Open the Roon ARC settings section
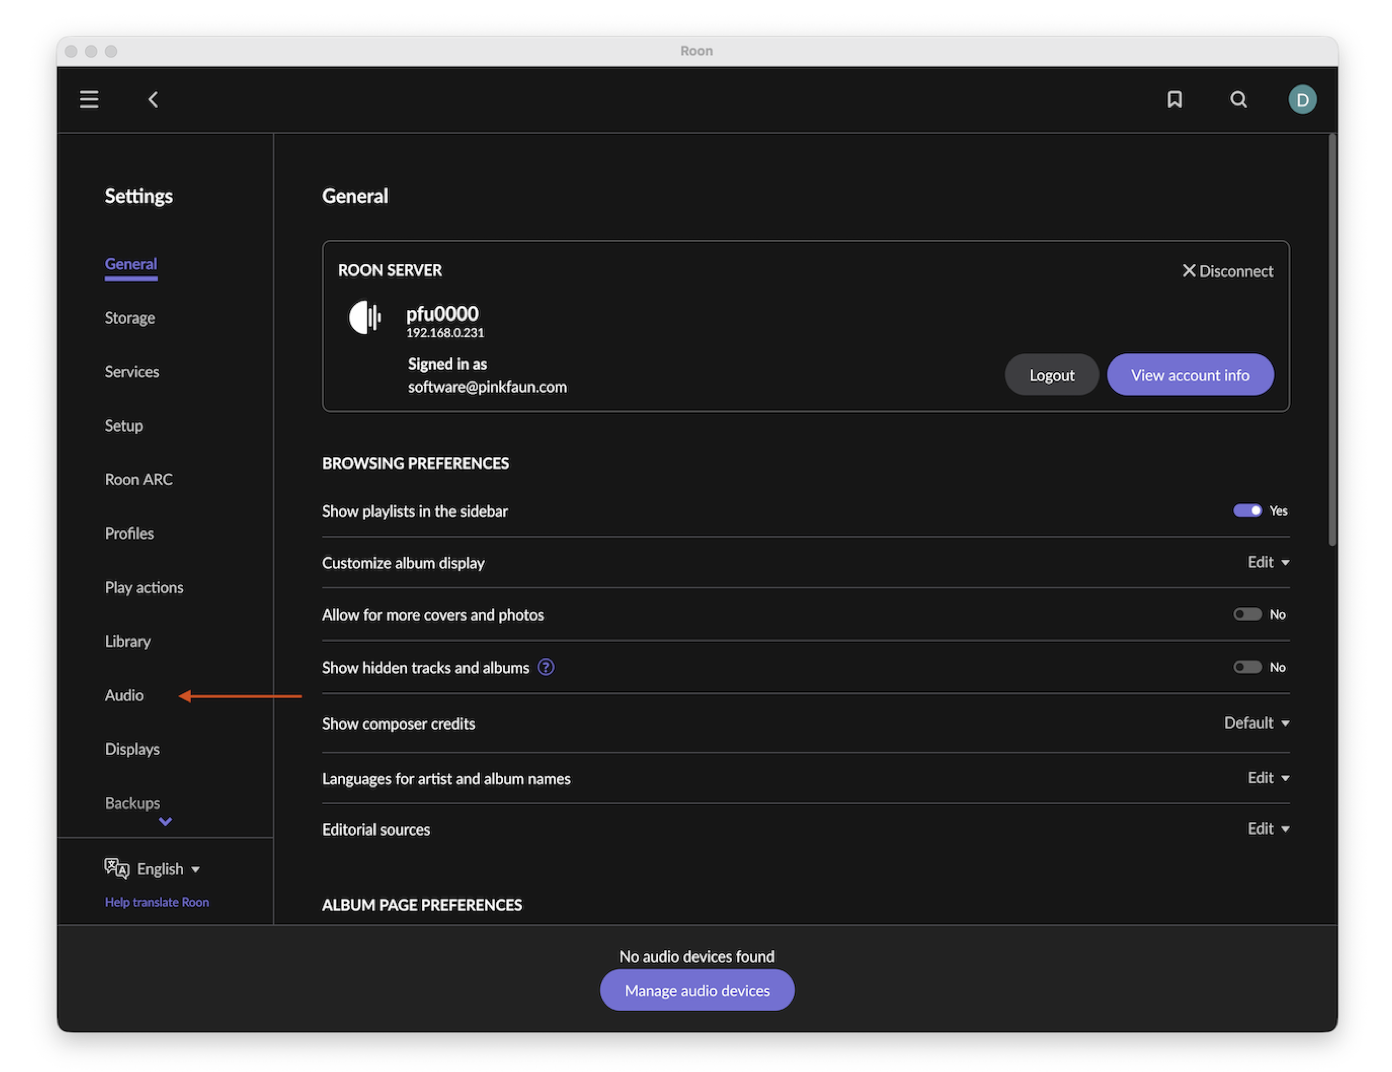The width and height of the screenshot is (1392, 1072). pyautogui.click(x=139, y=480)
